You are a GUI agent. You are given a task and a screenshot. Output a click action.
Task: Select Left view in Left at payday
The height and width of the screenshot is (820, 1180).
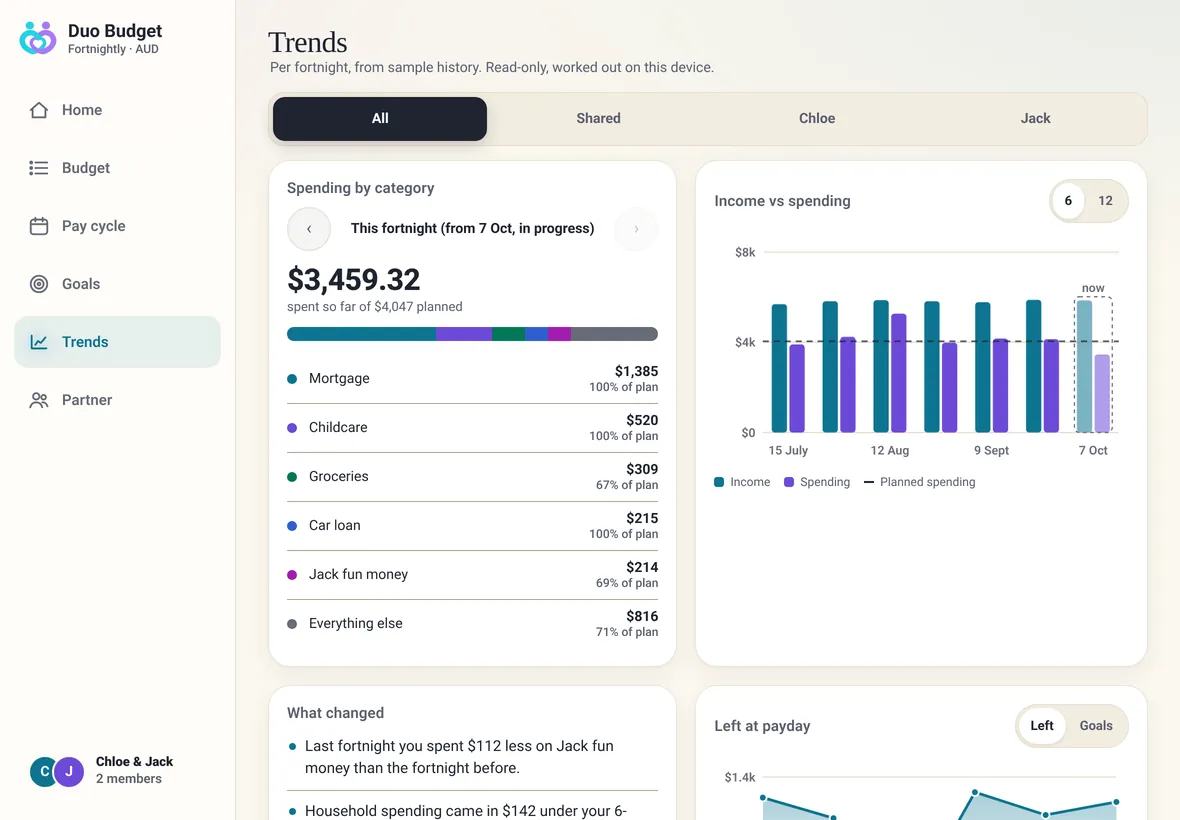click(x=1042, y=725)
